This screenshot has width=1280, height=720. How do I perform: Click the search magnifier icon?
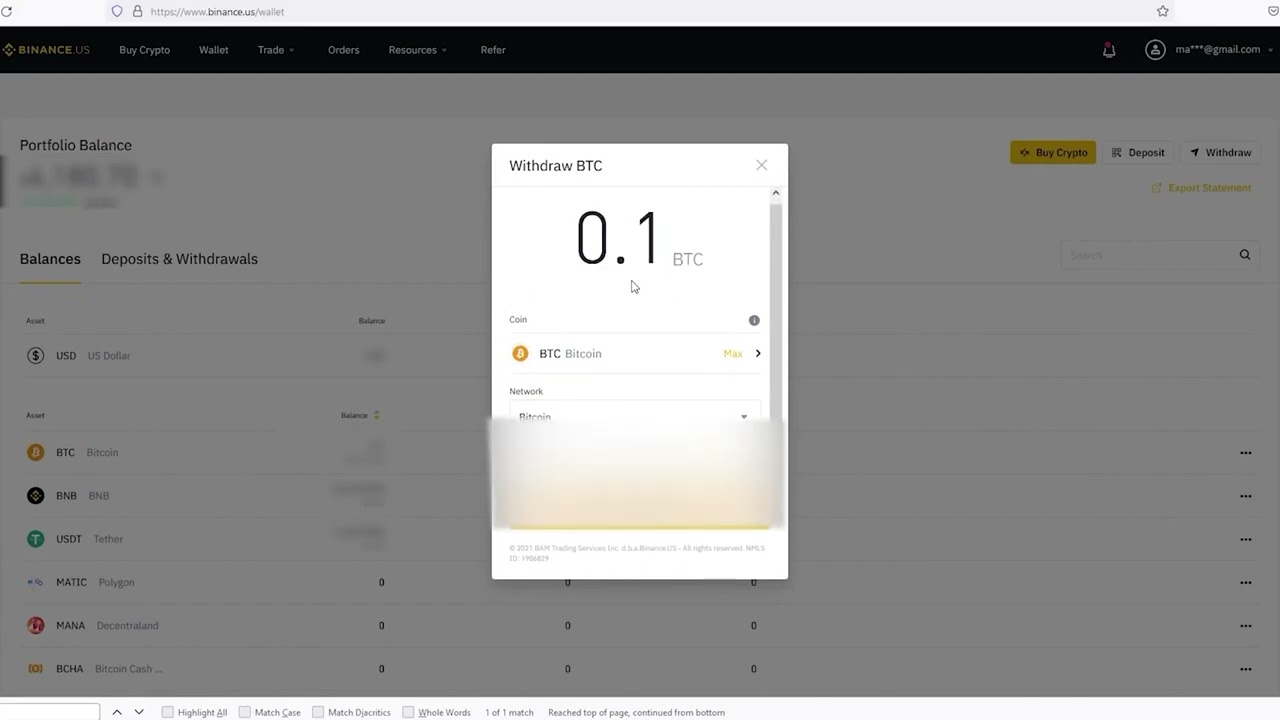coord(1245,255)
